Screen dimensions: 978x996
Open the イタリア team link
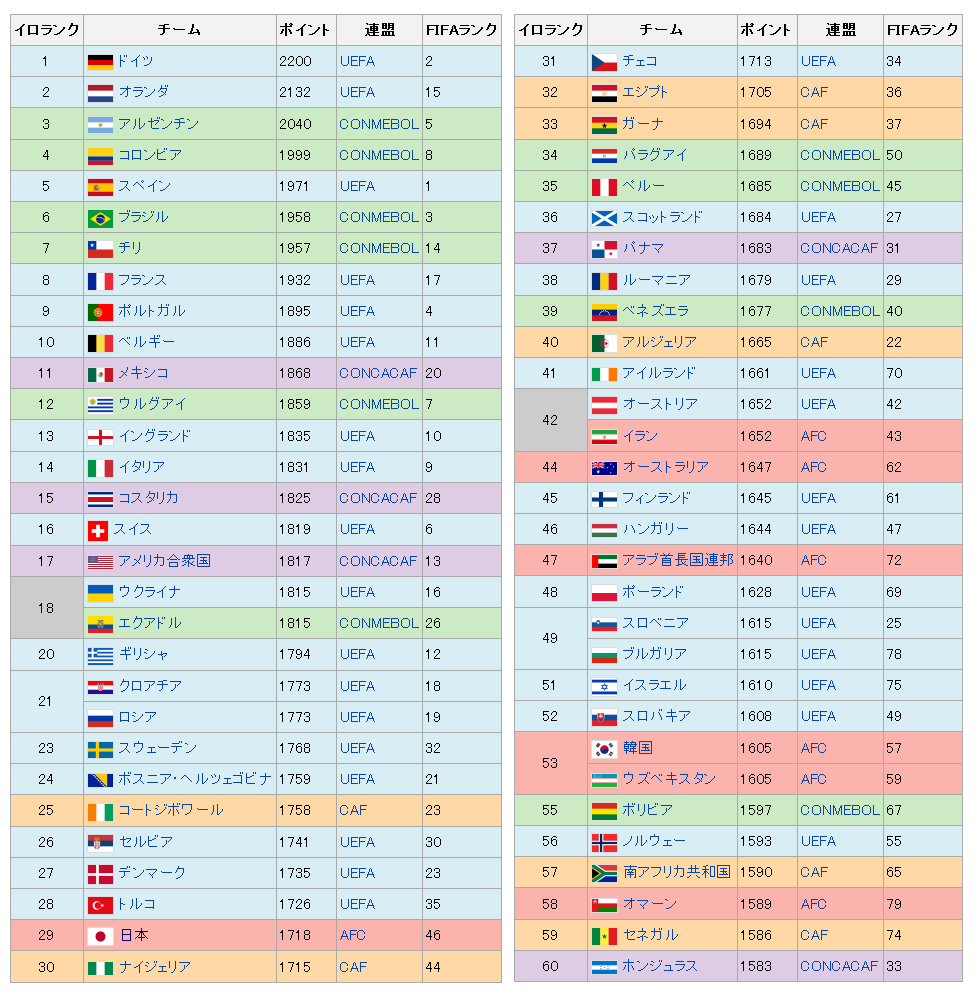[x=142, y=467]
